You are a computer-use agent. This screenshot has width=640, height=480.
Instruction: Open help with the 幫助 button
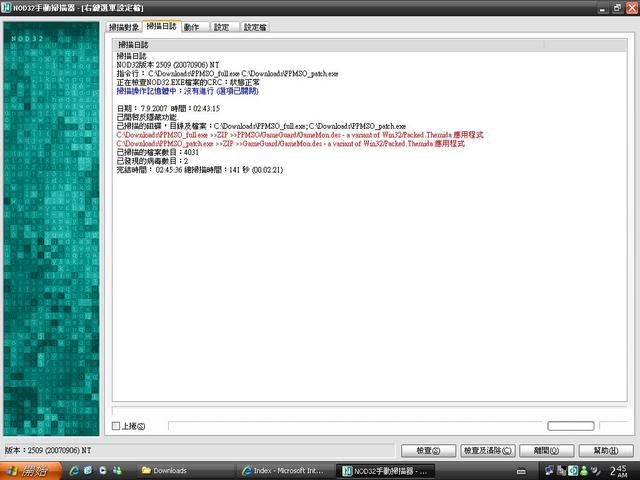click(x=606, y=450)
